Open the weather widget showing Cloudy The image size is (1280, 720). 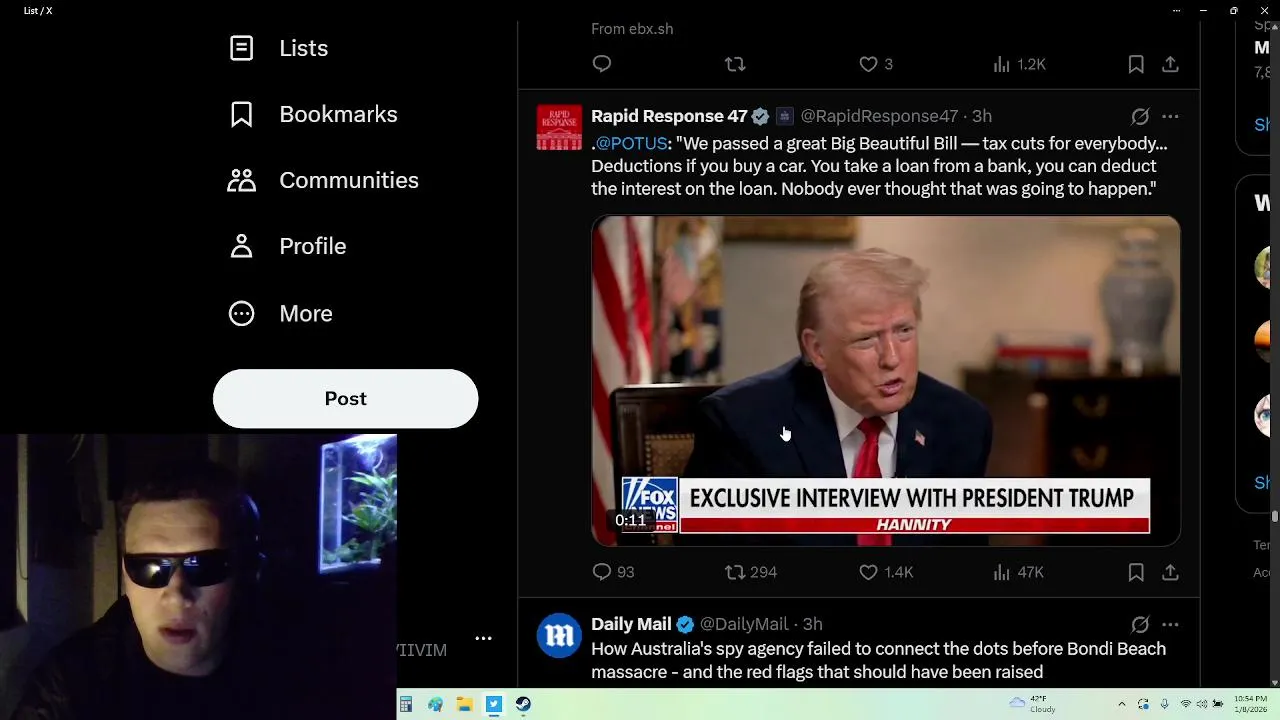[x=1032, y=704]
